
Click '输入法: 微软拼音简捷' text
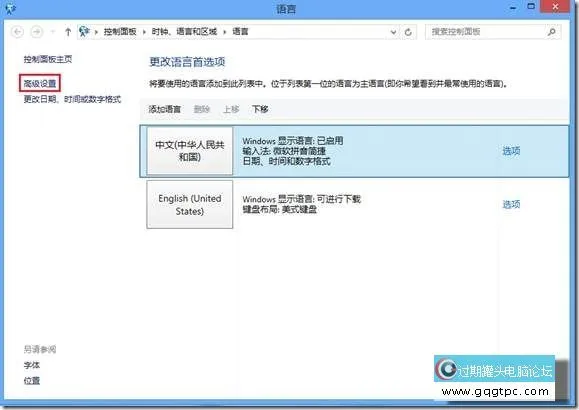[x=284, y=151]
